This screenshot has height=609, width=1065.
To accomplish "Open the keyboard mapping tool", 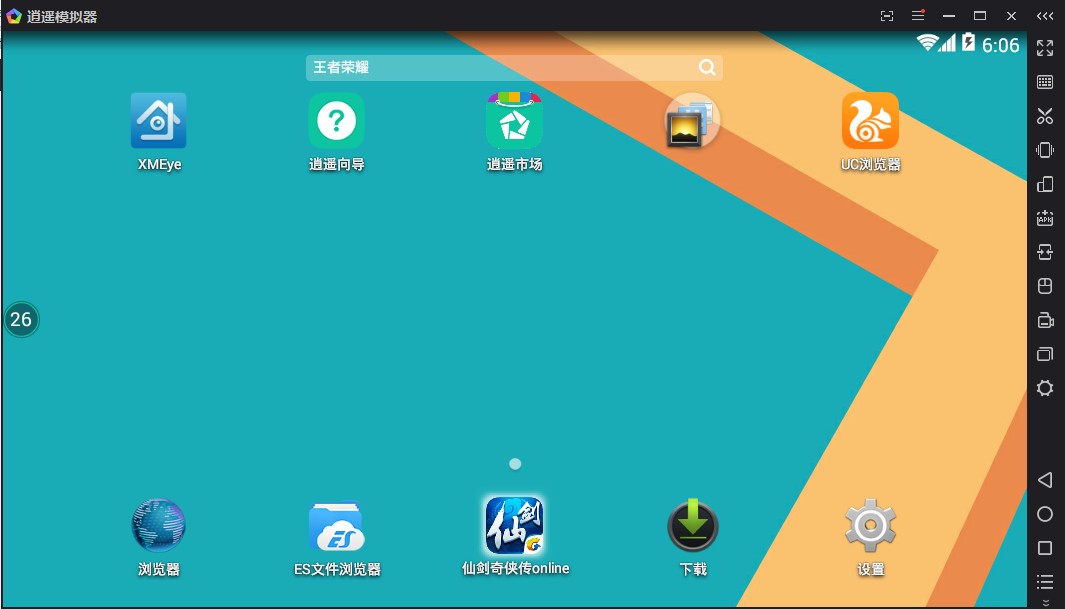I will pyautogui.click(x=1045, y=82).
